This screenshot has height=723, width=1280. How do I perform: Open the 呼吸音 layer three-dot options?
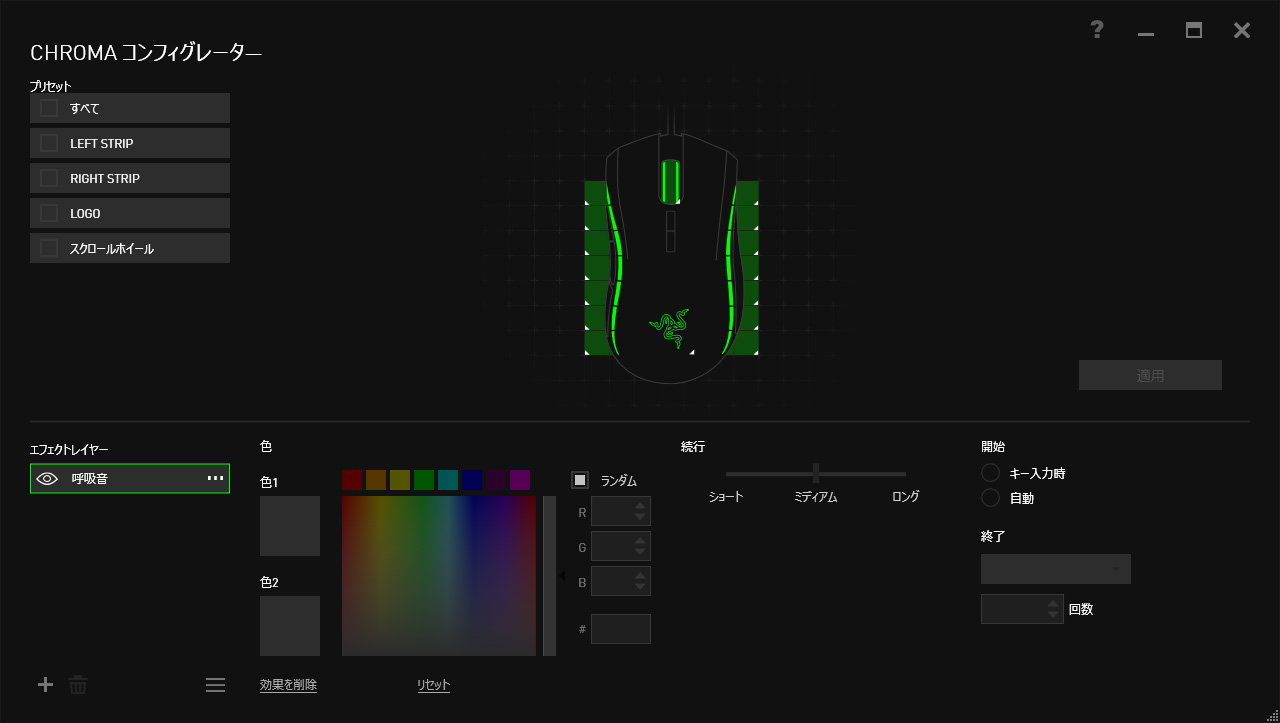coord(215,479)
